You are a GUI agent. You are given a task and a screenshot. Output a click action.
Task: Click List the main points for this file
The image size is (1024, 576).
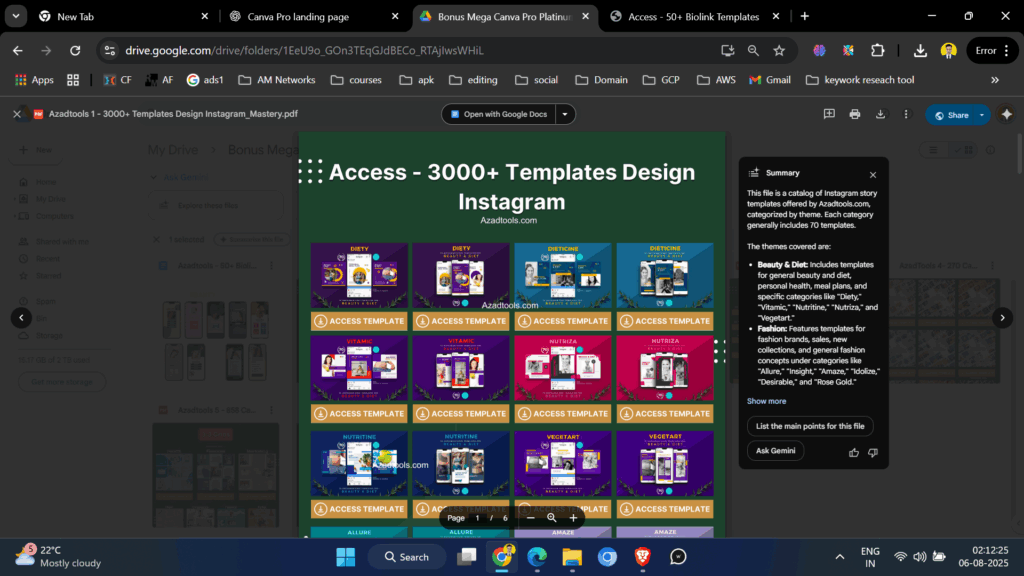[x=810, y=426]
